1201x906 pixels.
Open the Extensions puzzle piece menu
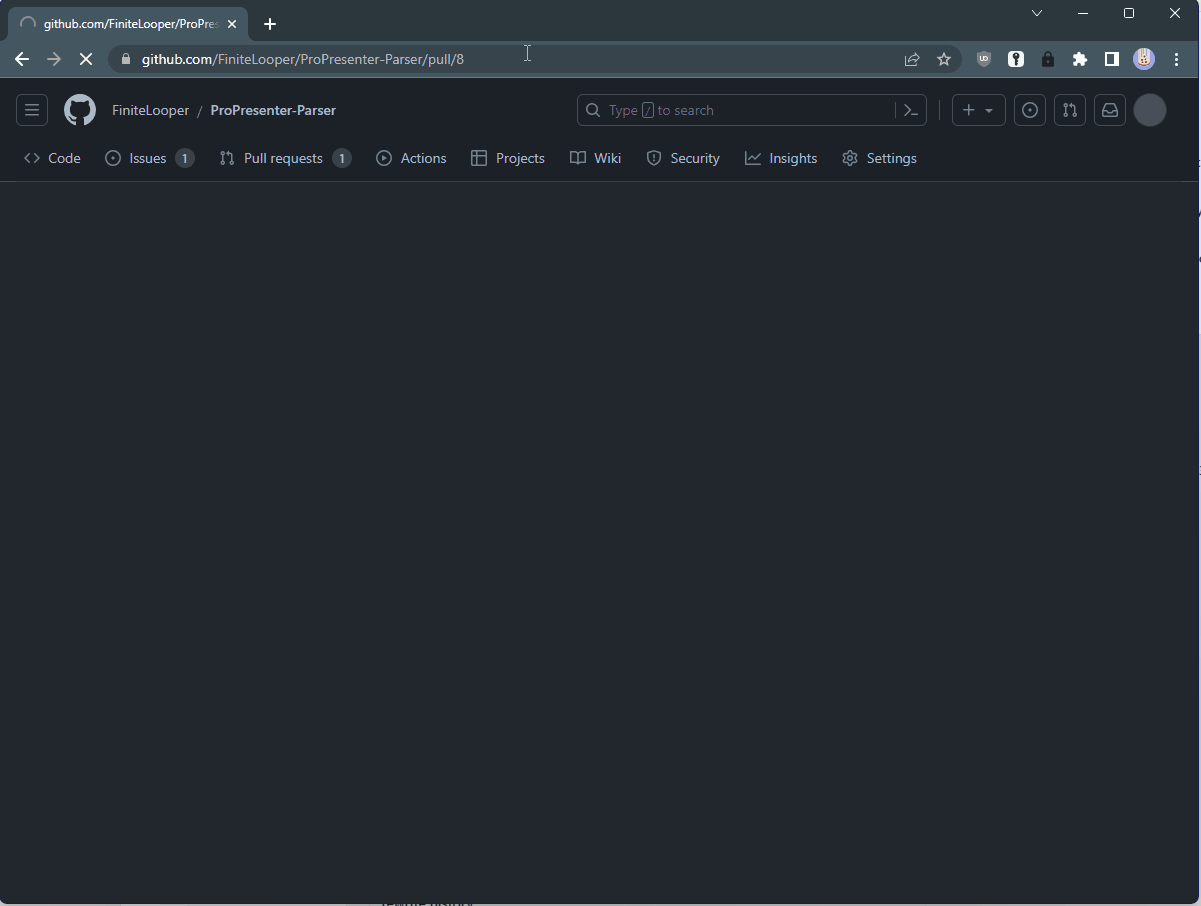coord(1080,59)
